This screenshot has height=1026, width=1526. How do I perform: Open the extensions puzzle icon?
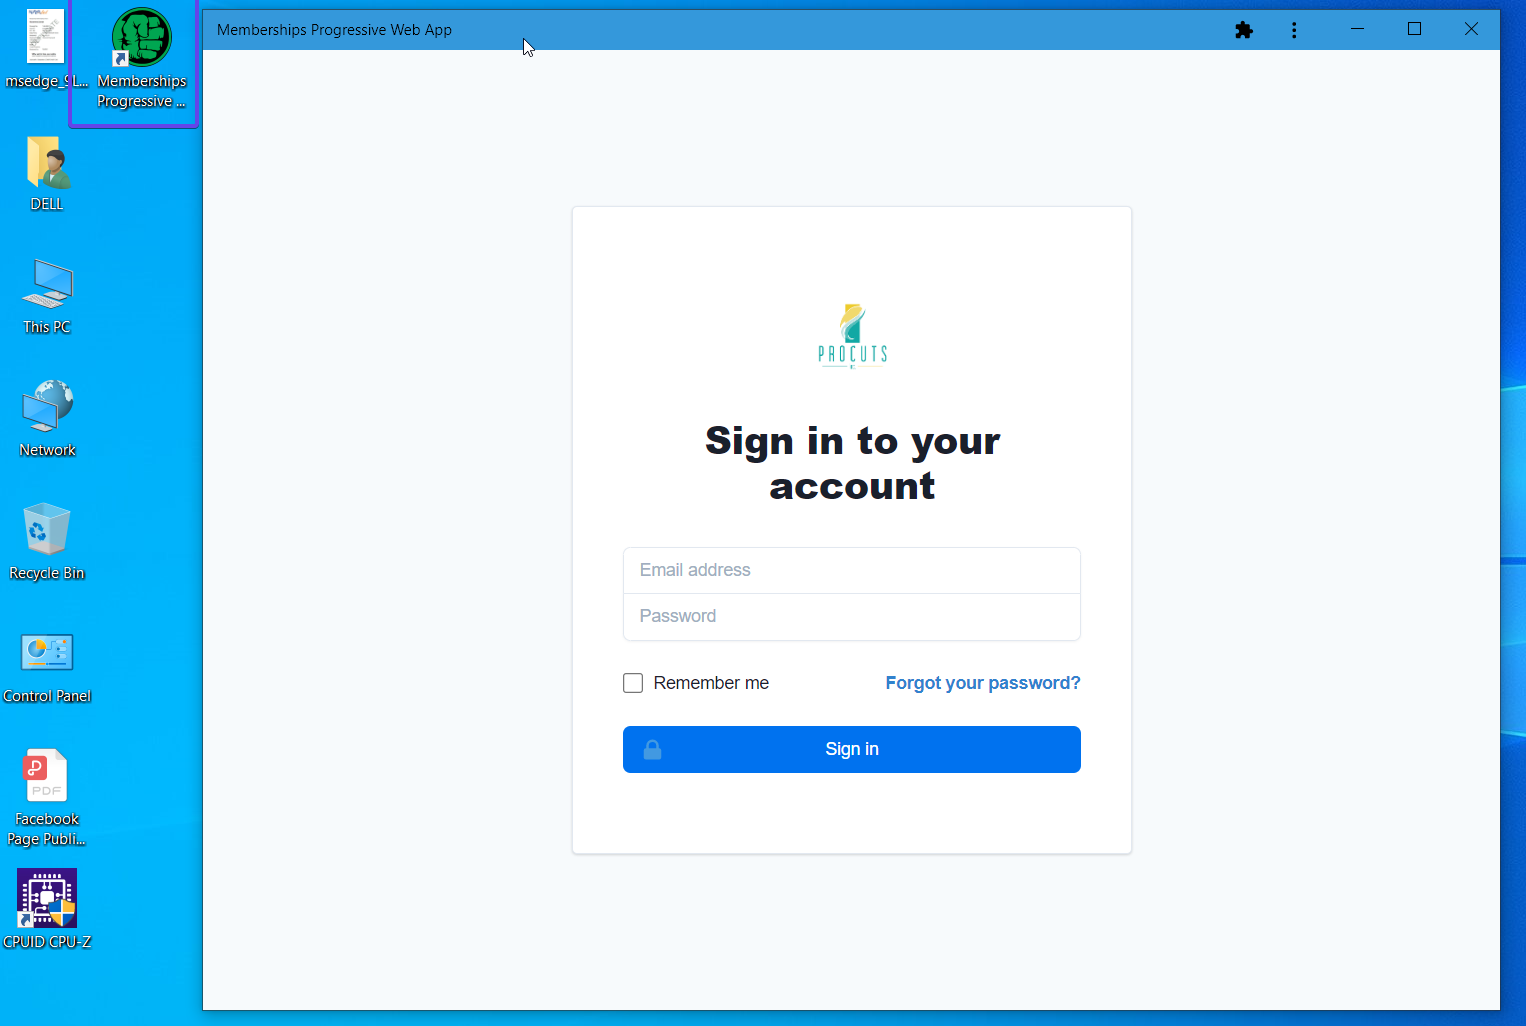coord(1244,30)
